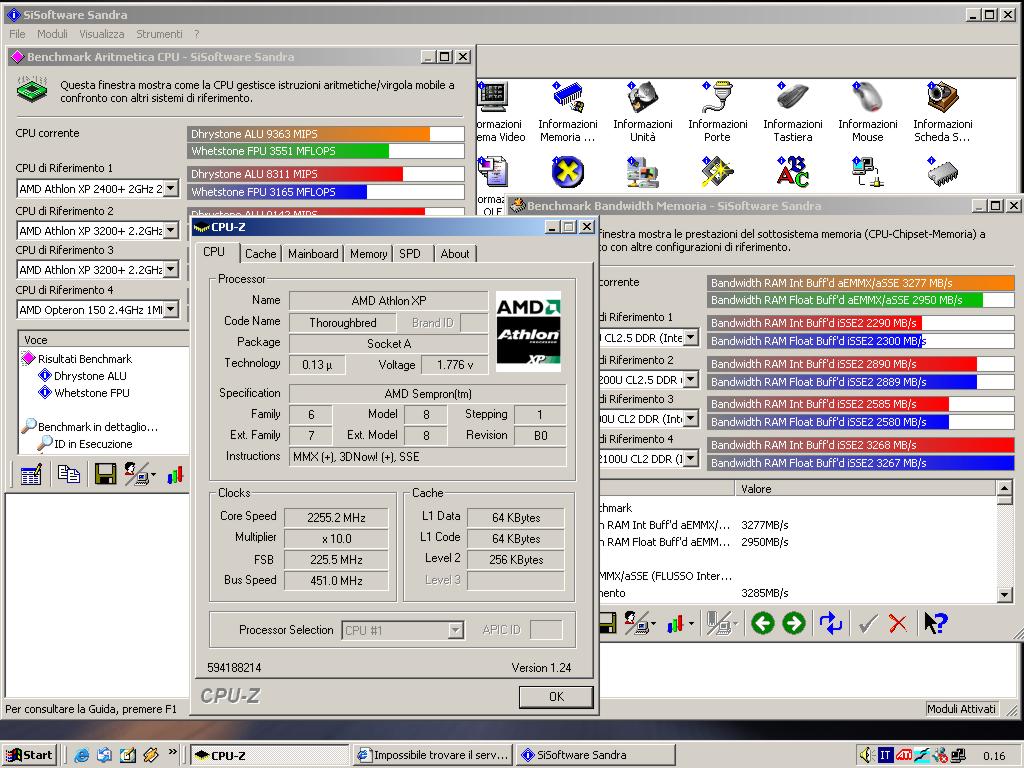Select 'Benchmark in dettaglio...' tree item
Screen dimensions: 1024x768
[x=98, y=426]
